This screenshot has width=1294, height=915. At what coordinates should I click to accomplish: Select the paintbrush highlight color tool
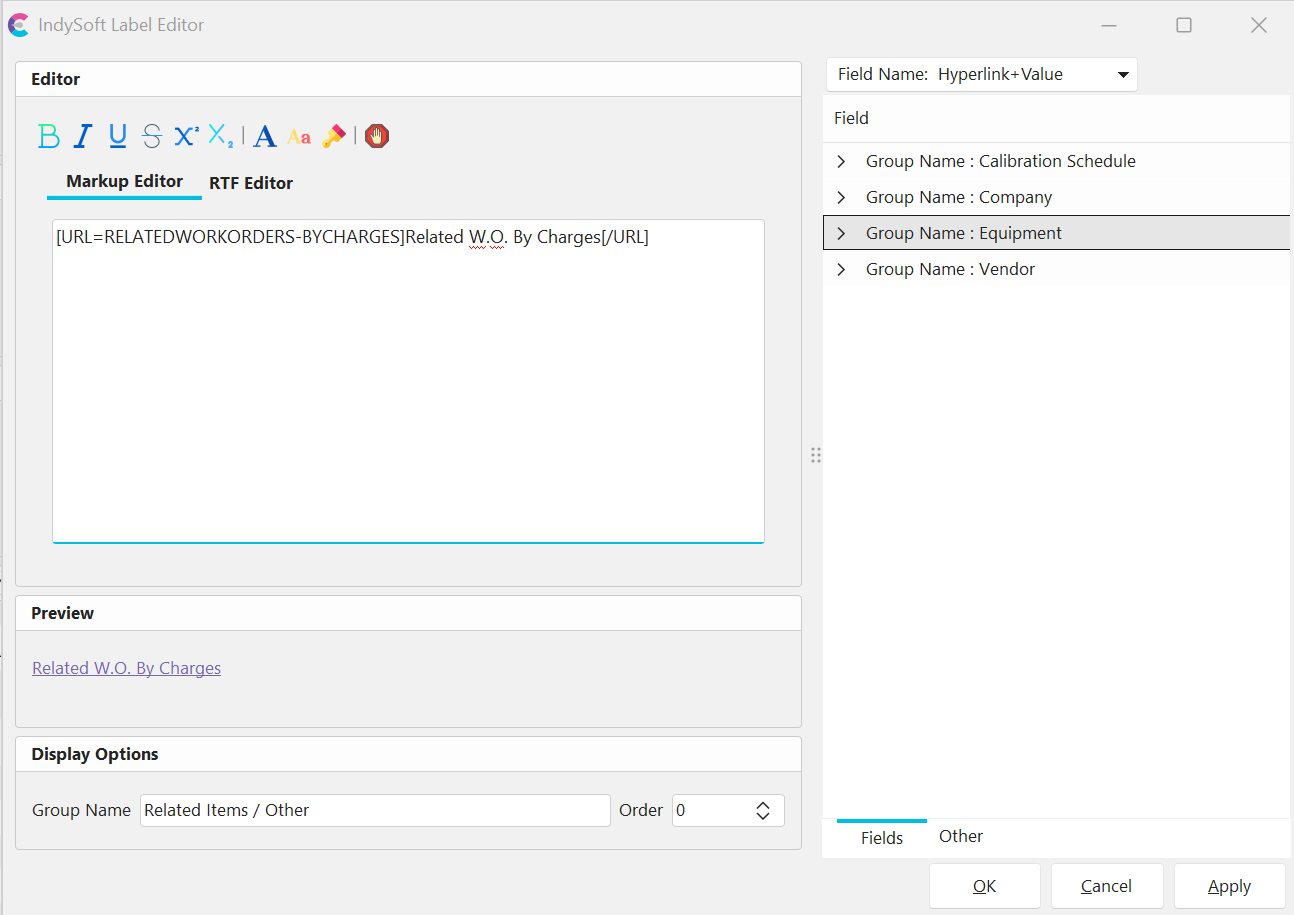tap(334, 136)
